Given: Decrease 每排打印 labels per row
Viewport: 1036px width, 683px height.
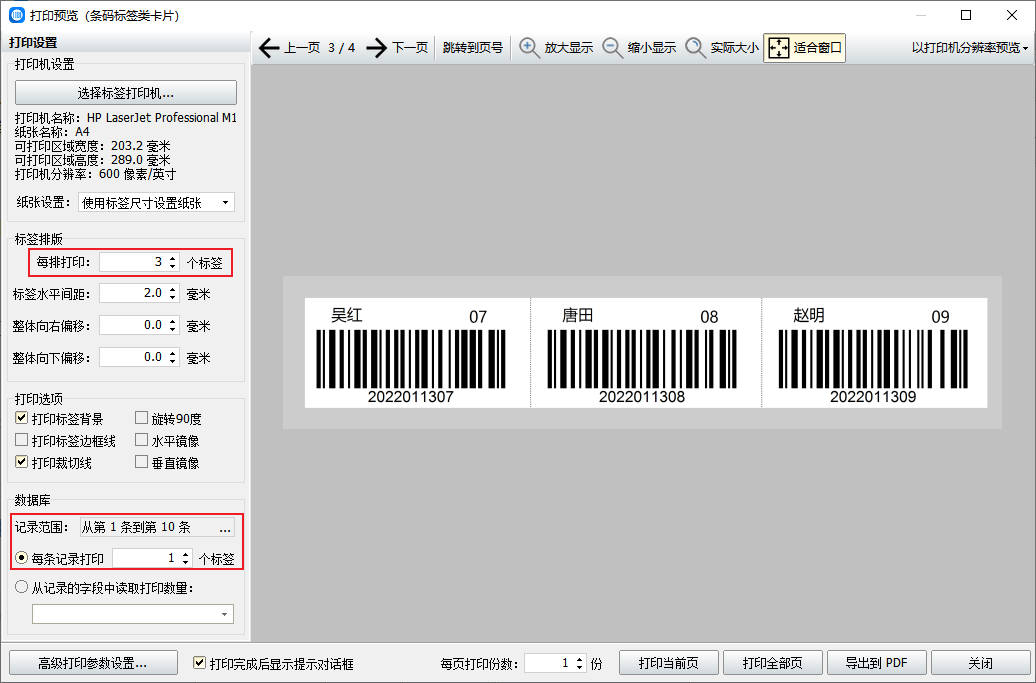Looking at the screenshot, I should (172, 266).
